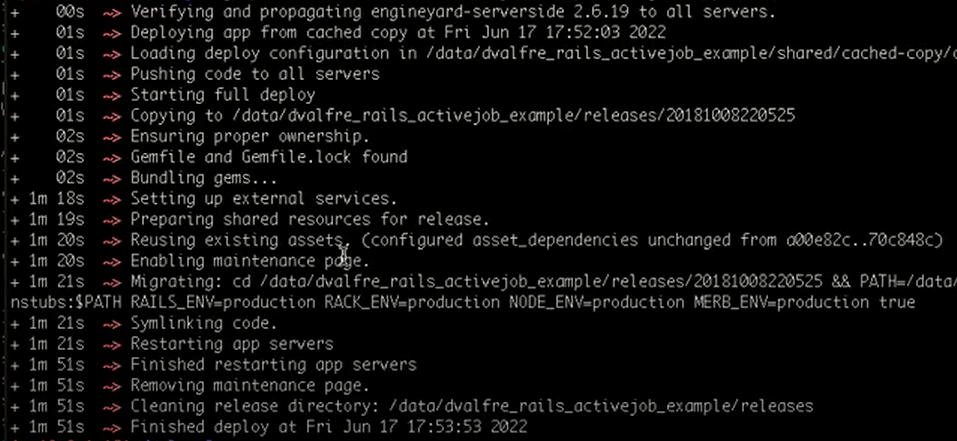Click "Preparing shared resources for release." line
957x441 pixels.
coord(310,219)
